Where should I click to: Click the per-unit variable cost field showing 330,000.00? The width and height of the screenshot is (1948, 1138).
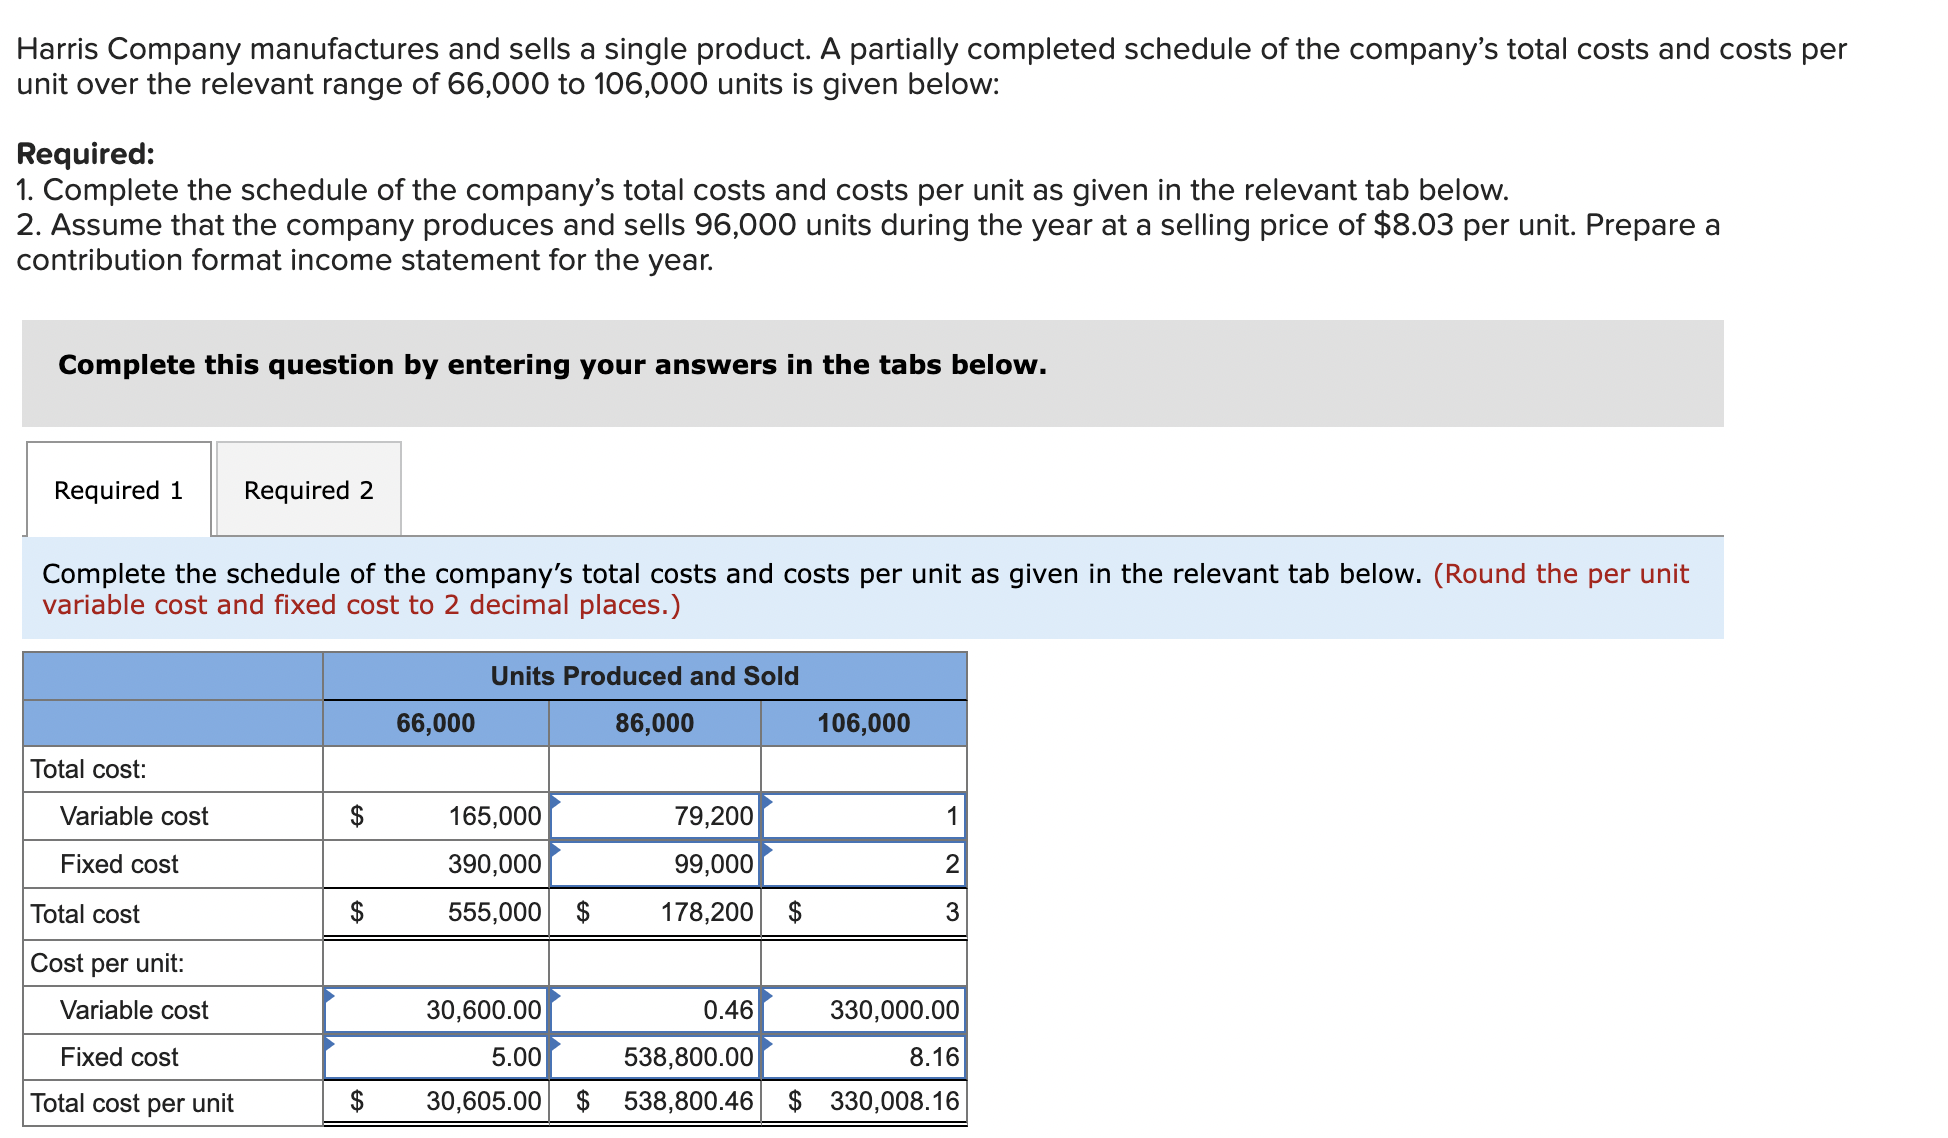point(862,1010)
